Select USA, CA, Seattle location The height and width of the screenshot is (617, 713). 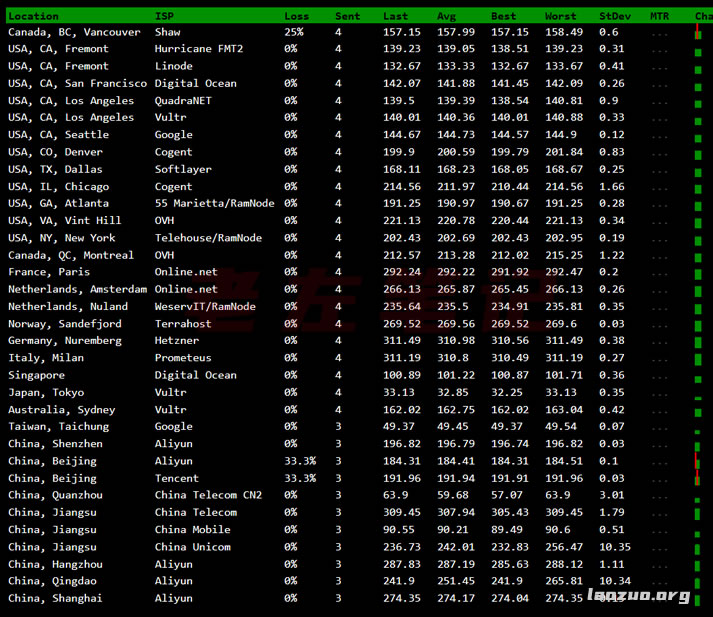[x=58, y=135]
